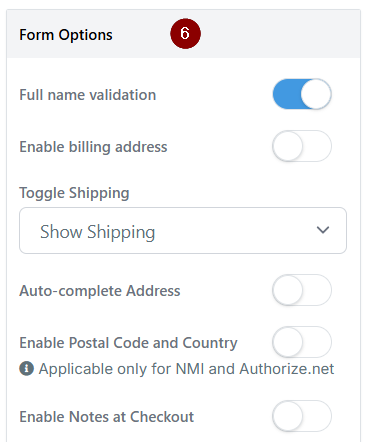This screenshot has width=370, height=442.
Task: Click the chevron arrow in shipping dropdown
Action: tap(323, 230)
